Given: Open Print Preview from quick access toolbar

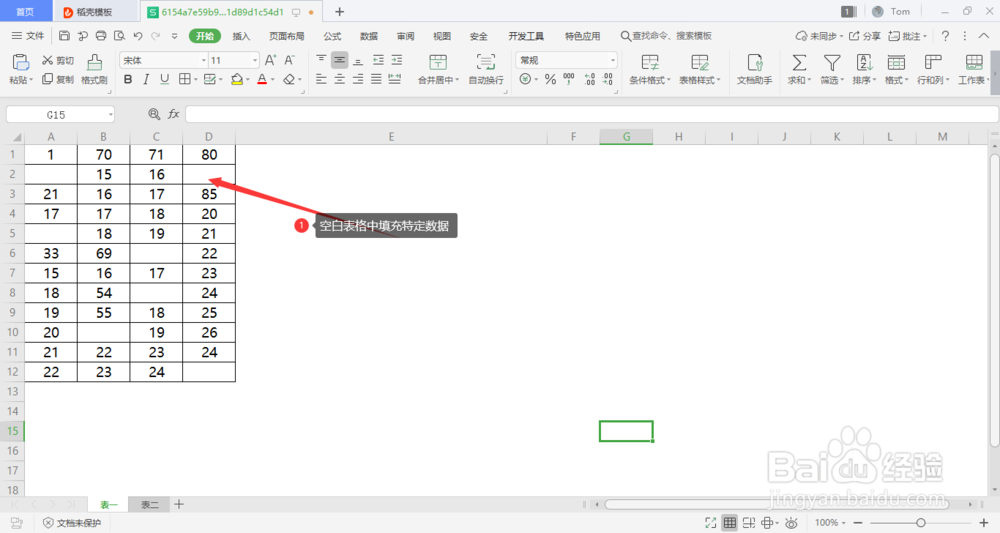Looking at the screenshot, I should coord(119,36).
